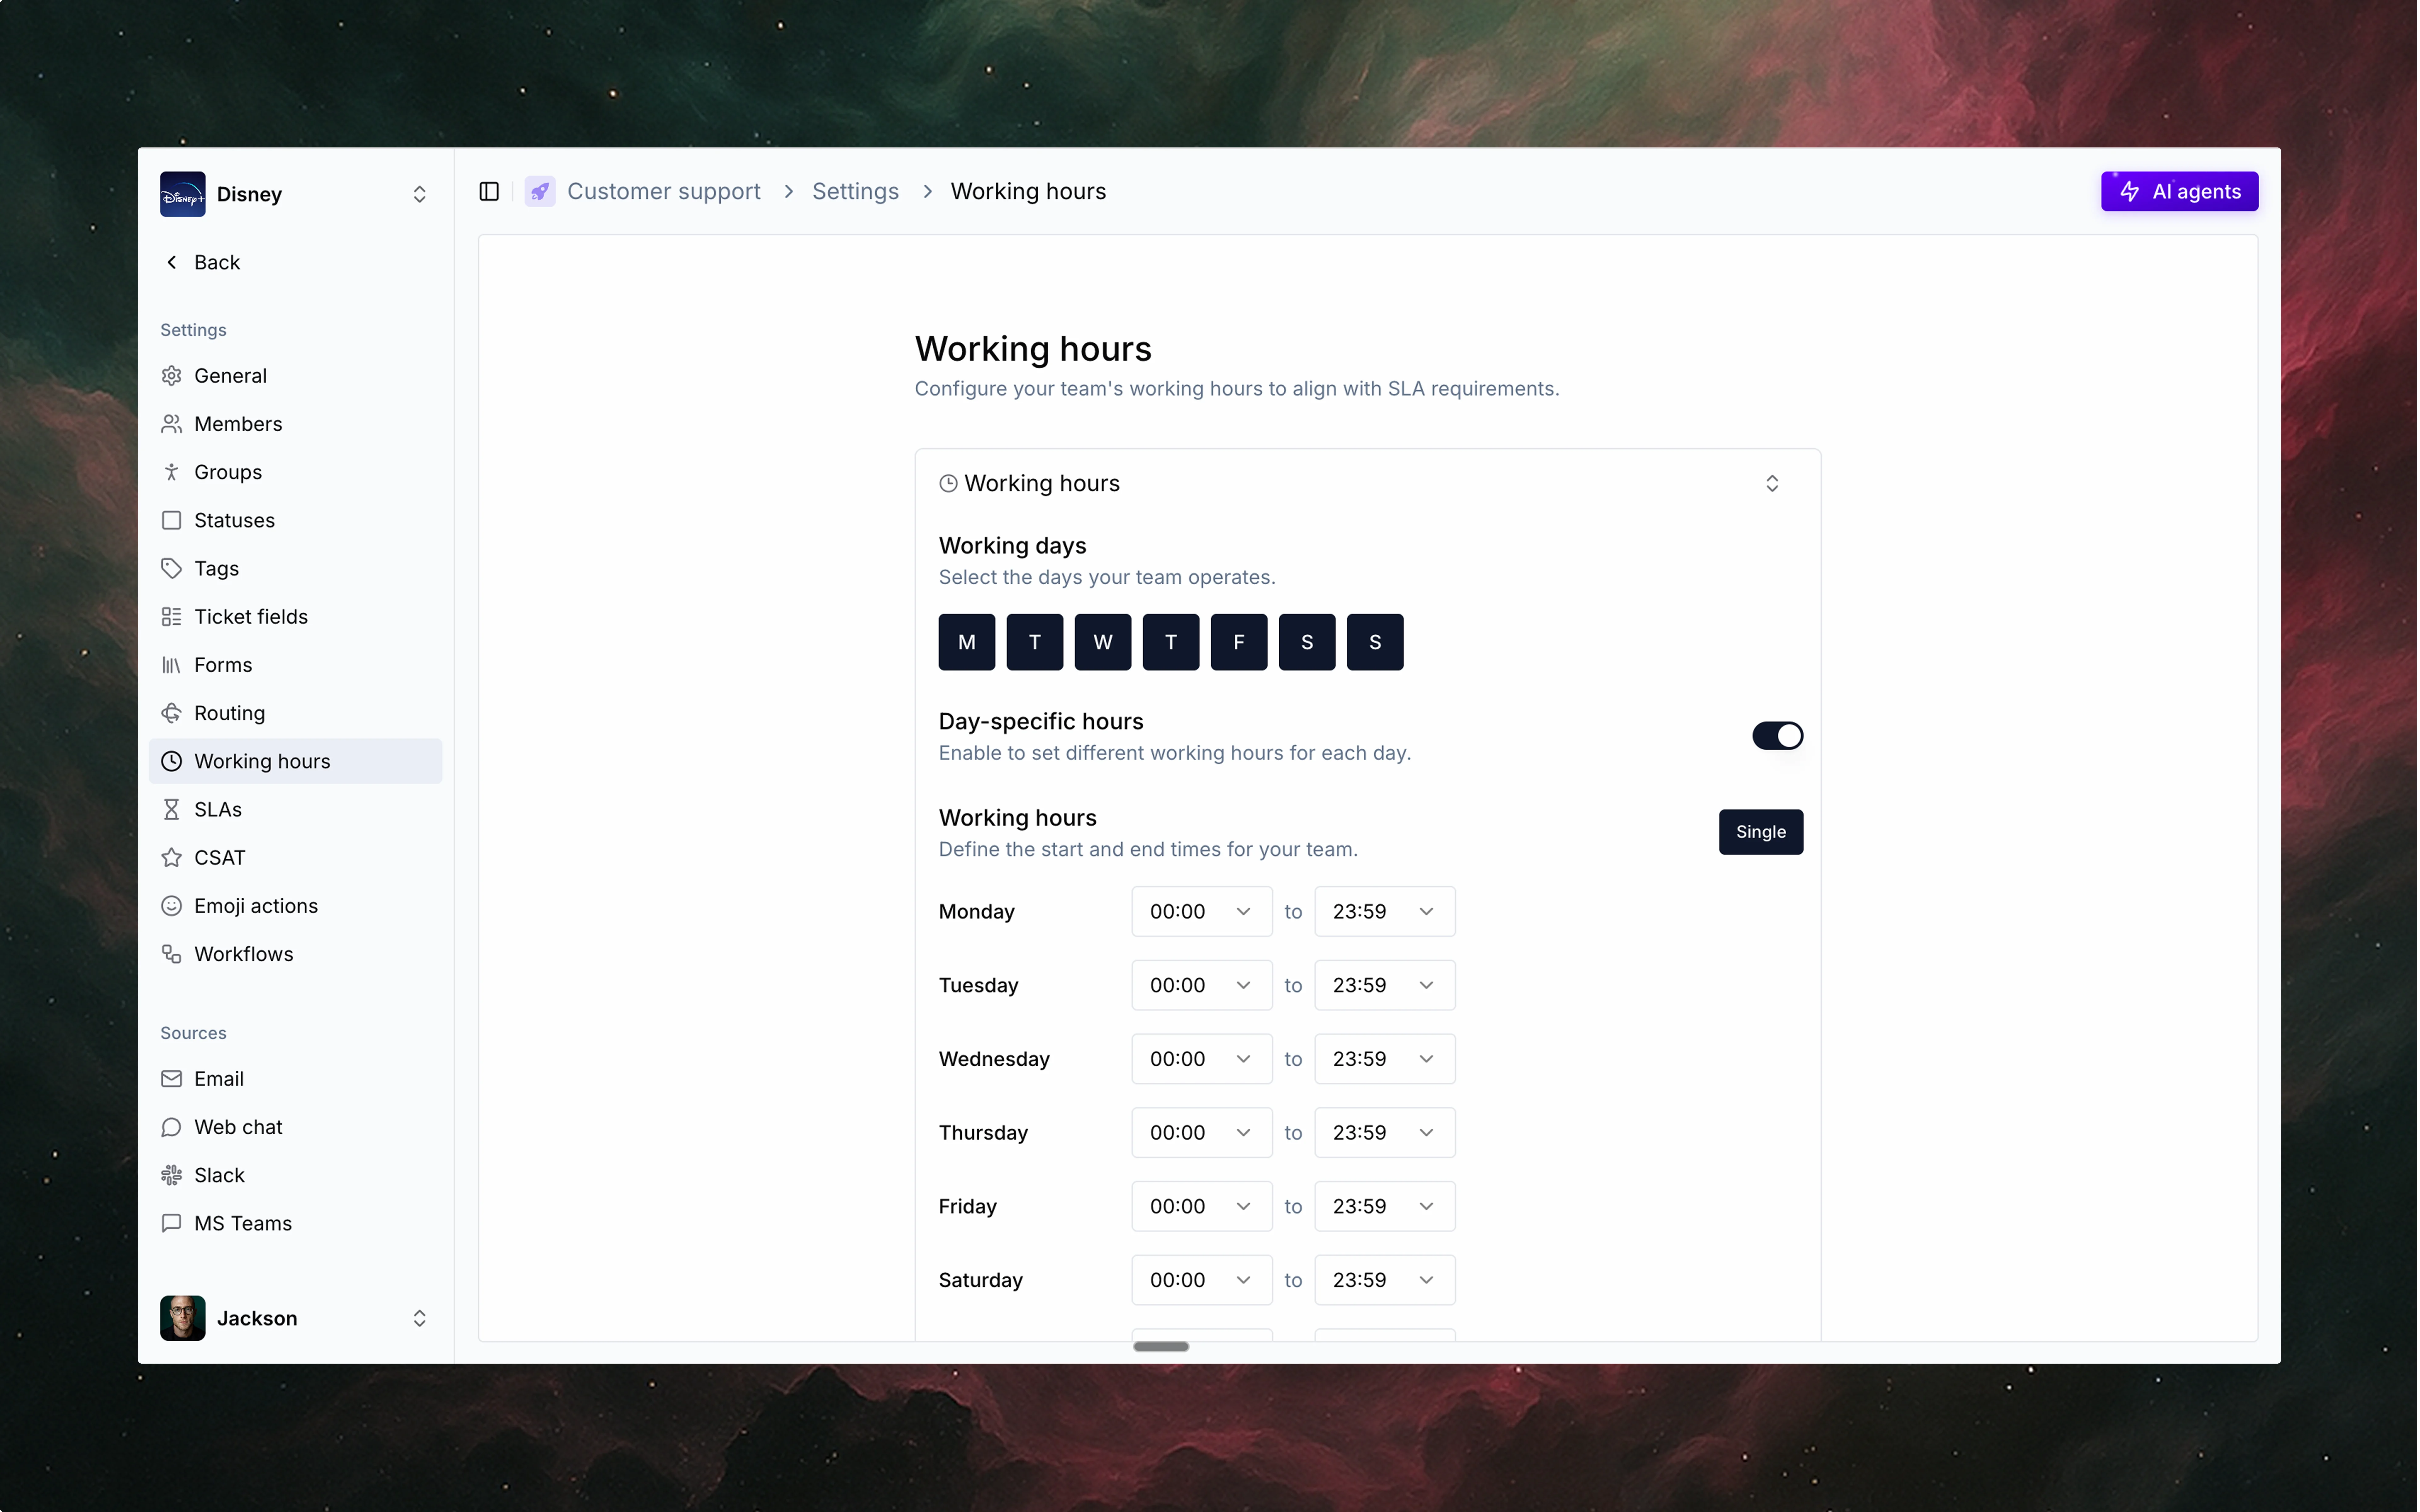Click the rocket Customer support icon
The width and height of the screenshot is (2420, 1512).
pos(540,191)
